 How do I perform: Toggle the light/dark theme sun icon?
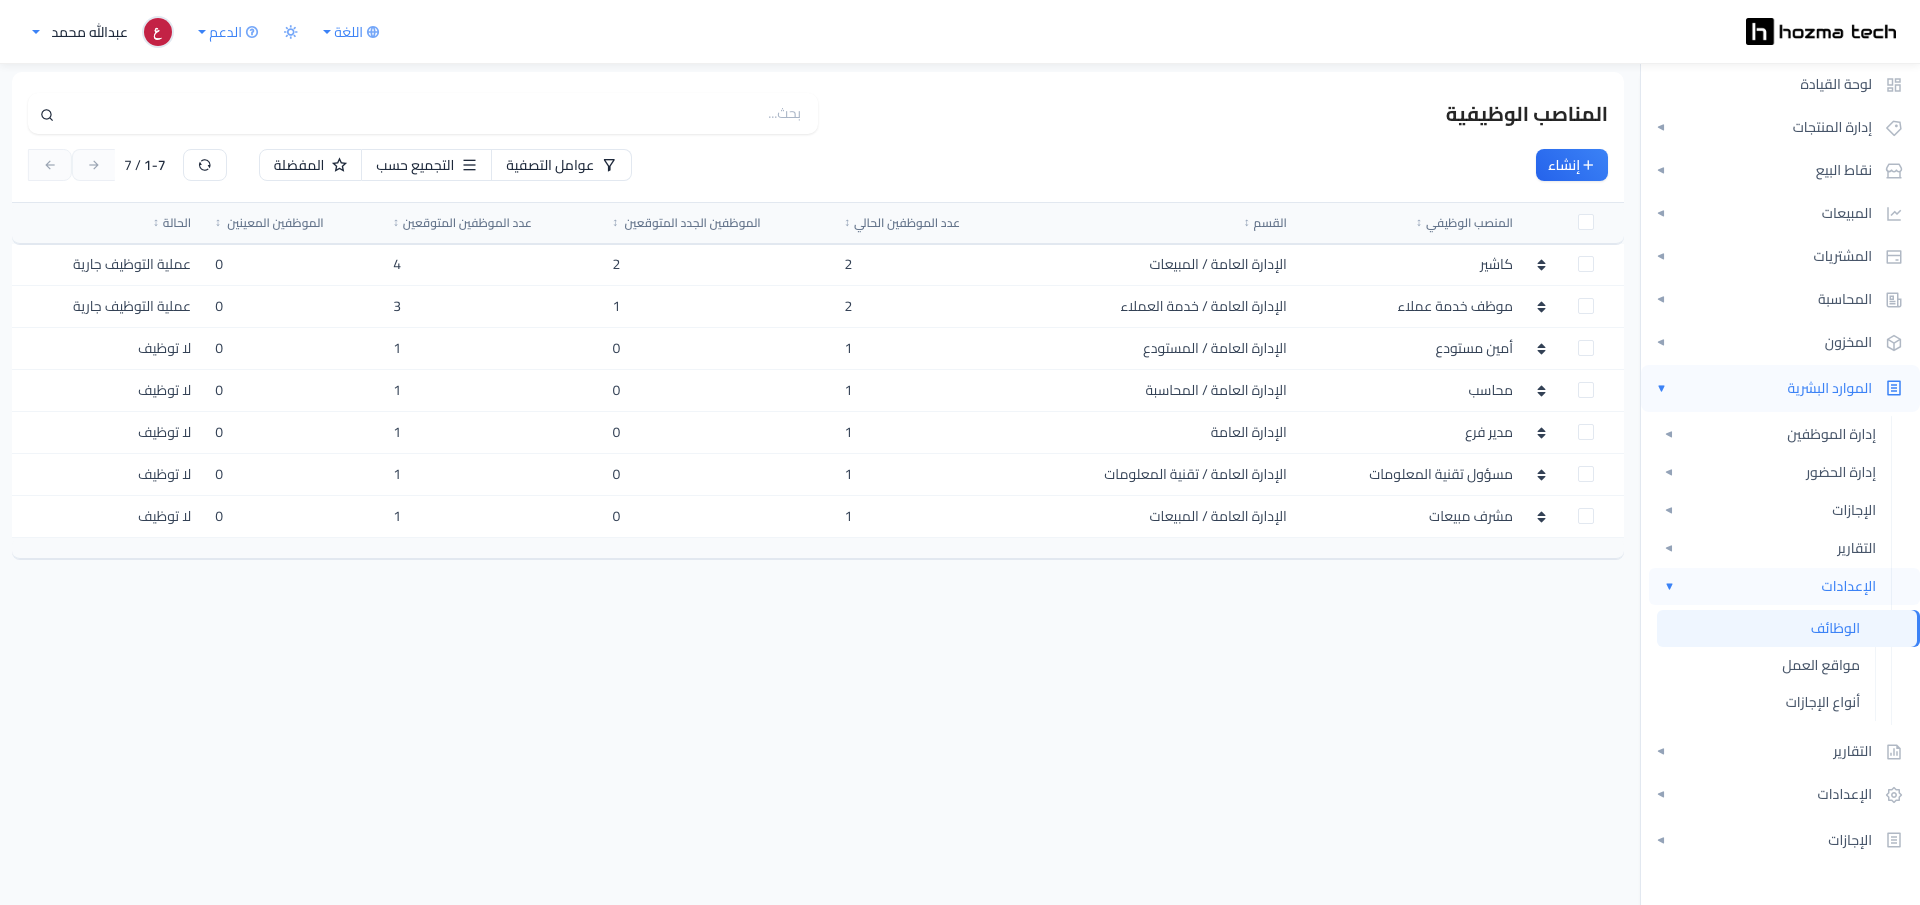tap(291, 32)
